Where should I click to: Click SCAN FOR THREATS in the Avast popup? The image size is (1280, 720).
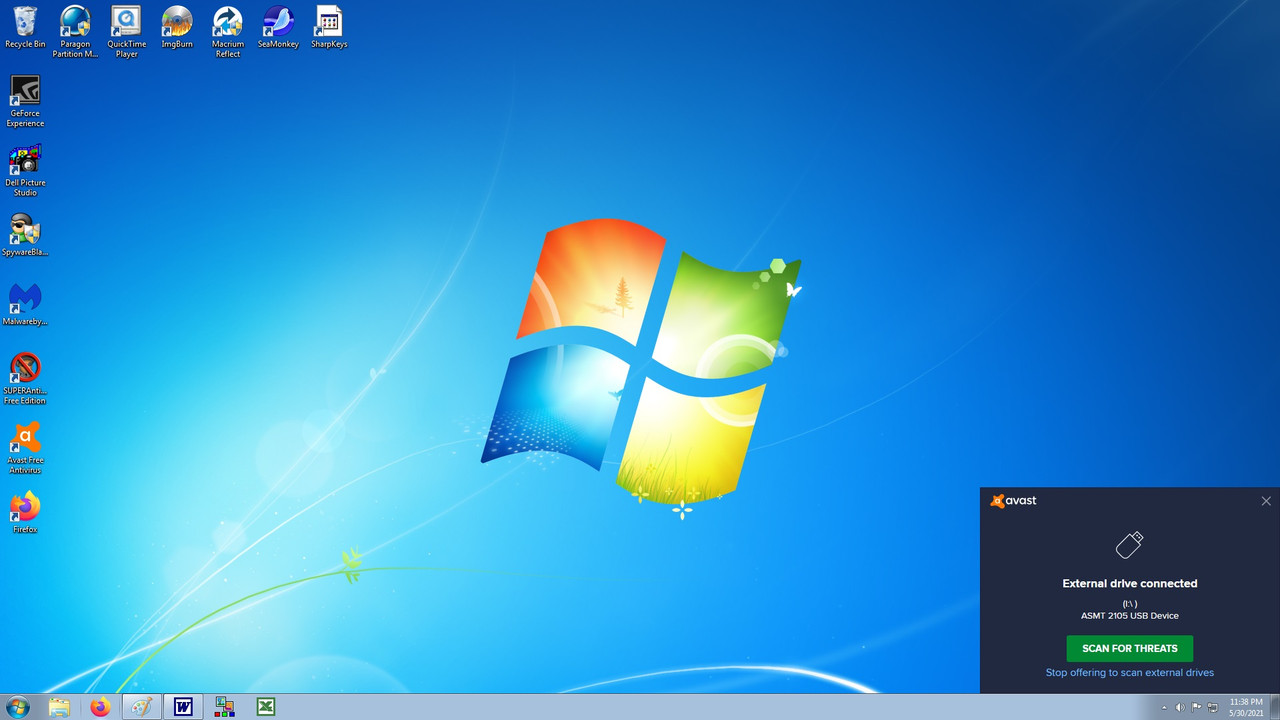pos(1129,648)
